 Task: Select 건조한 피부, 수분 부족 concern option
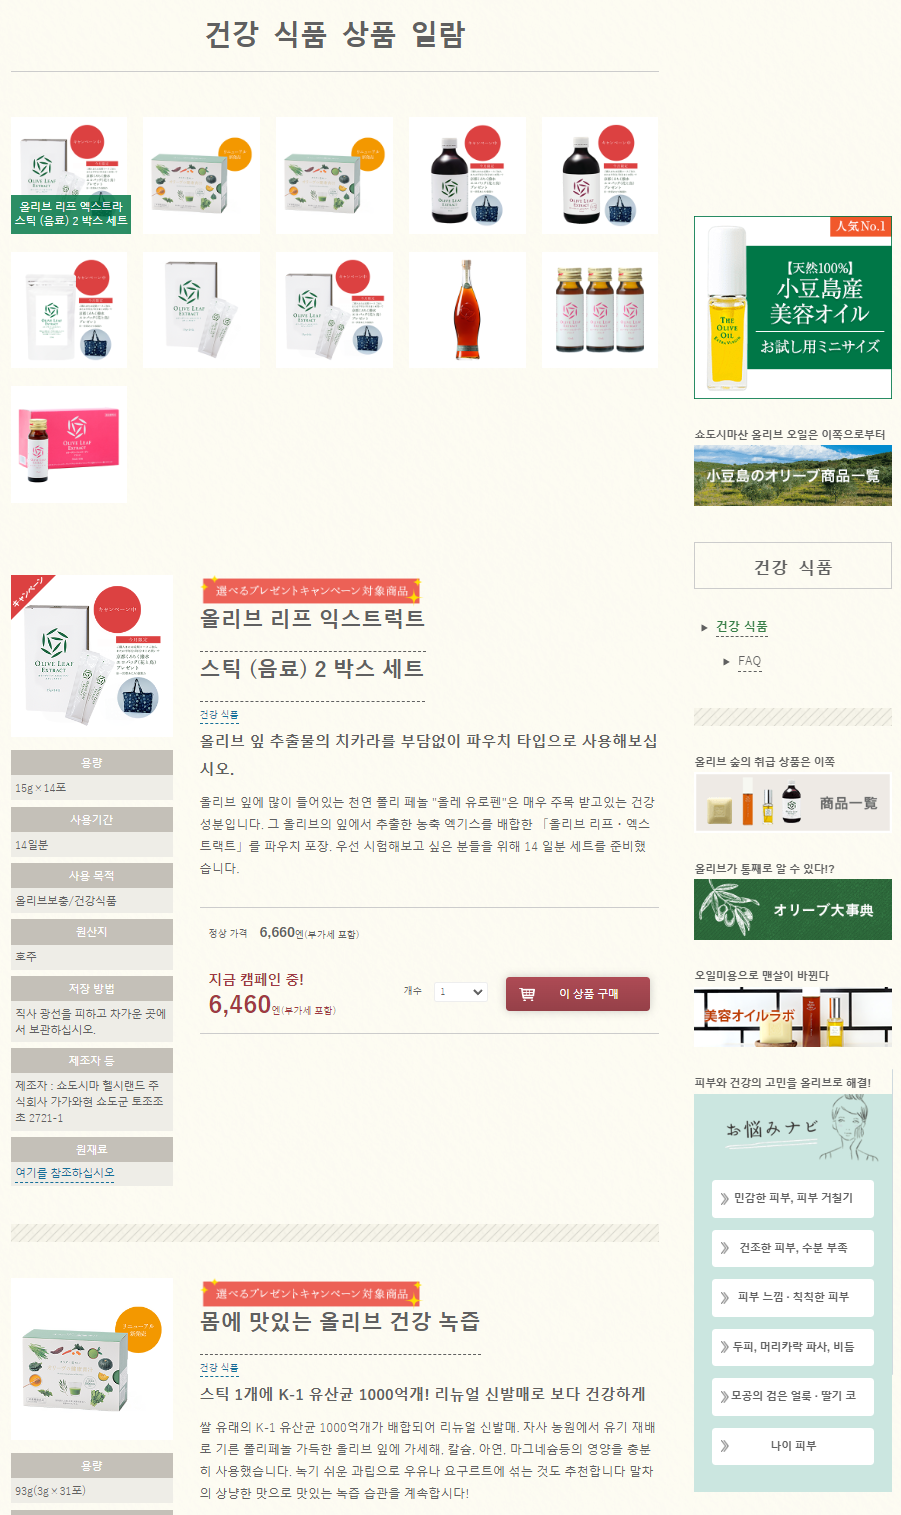793,1248
